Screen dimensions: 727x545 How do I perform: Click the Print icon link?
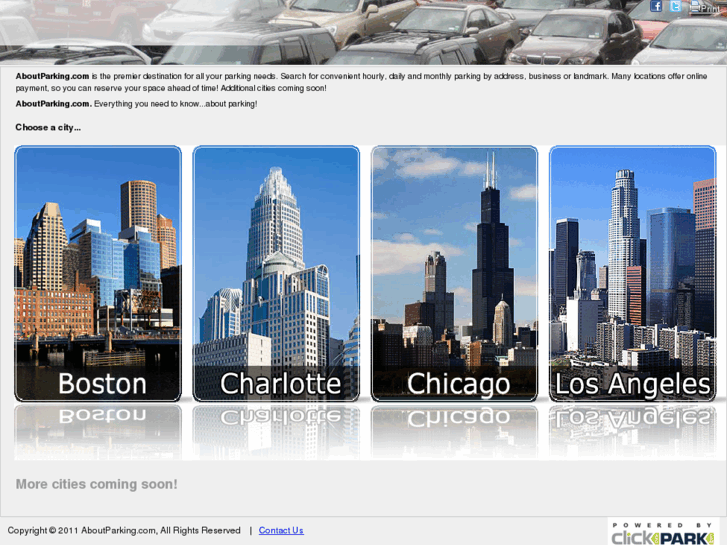(704, 7)
